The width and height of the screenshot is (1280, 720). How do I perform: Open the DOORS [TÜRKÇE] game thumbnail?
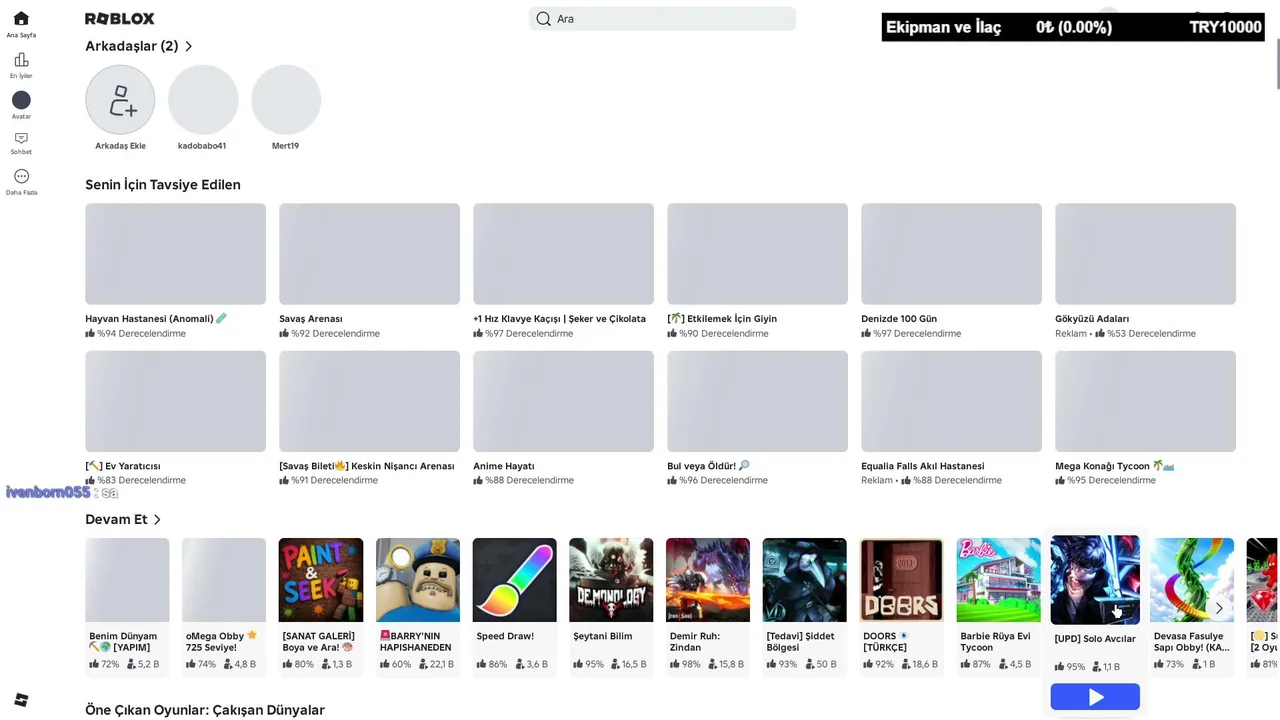tap(902, 580)
